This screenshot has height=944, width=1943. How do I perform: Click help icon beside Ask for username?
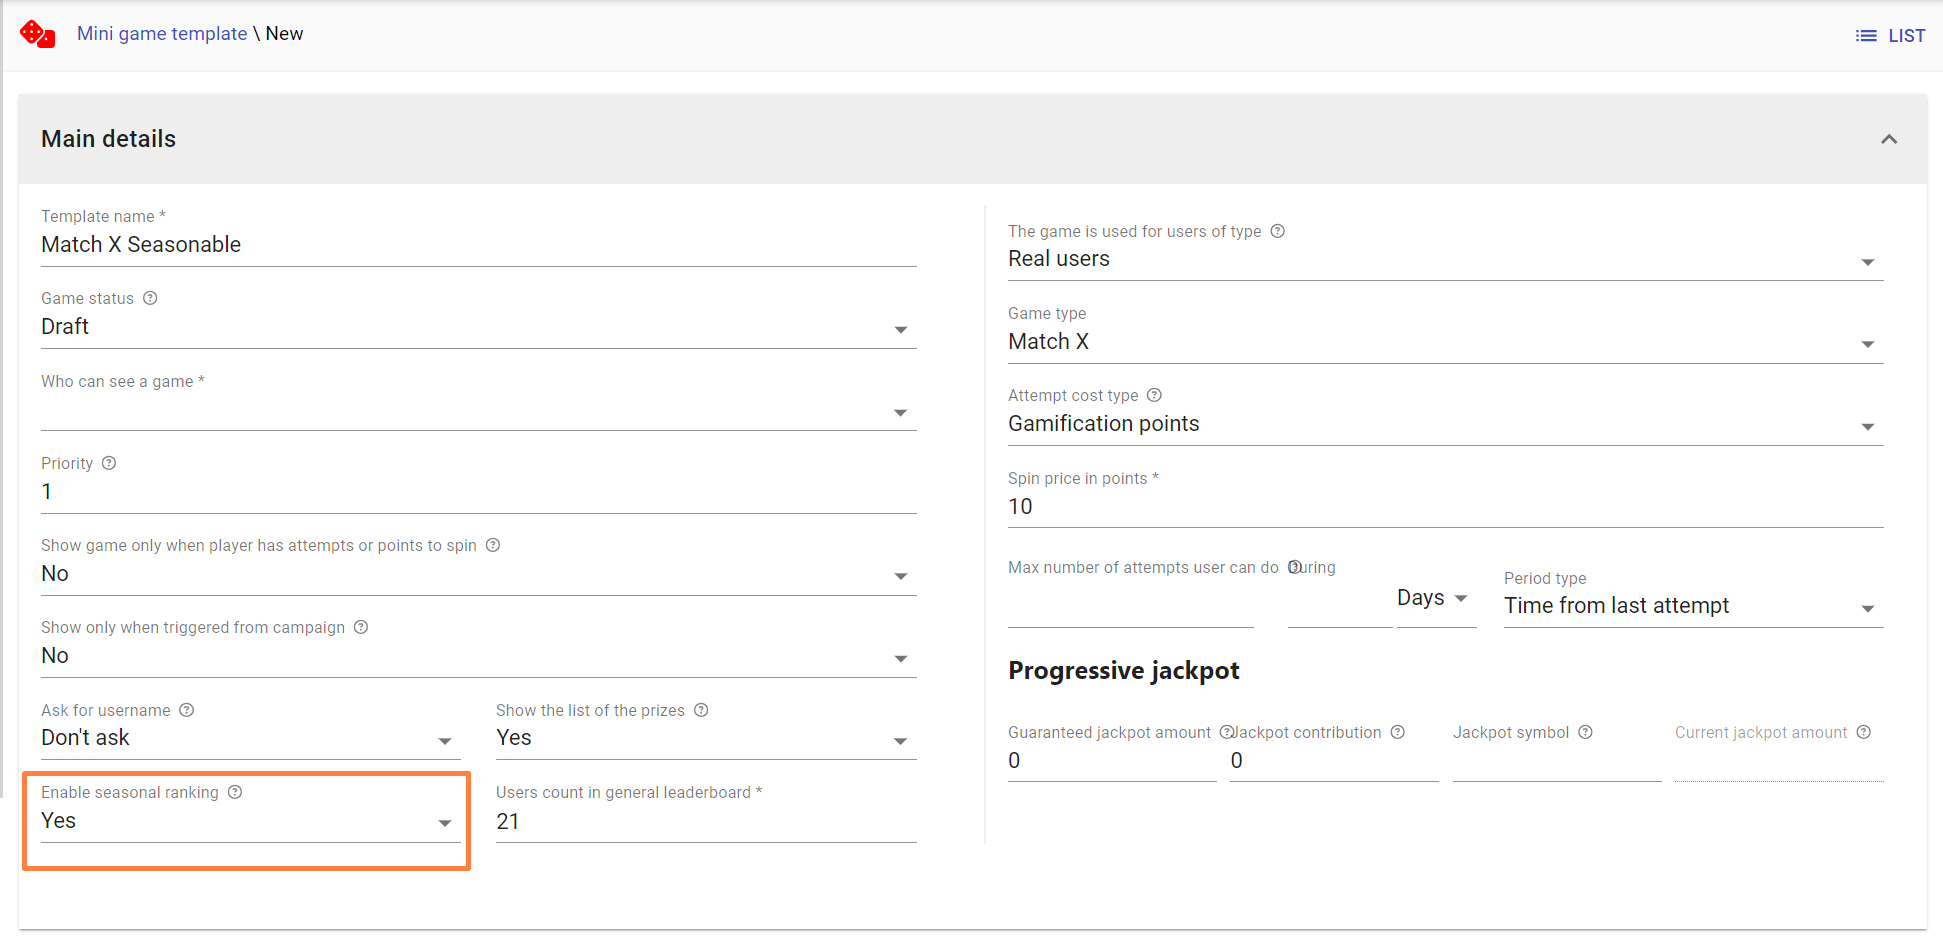[x=187, y=710]
